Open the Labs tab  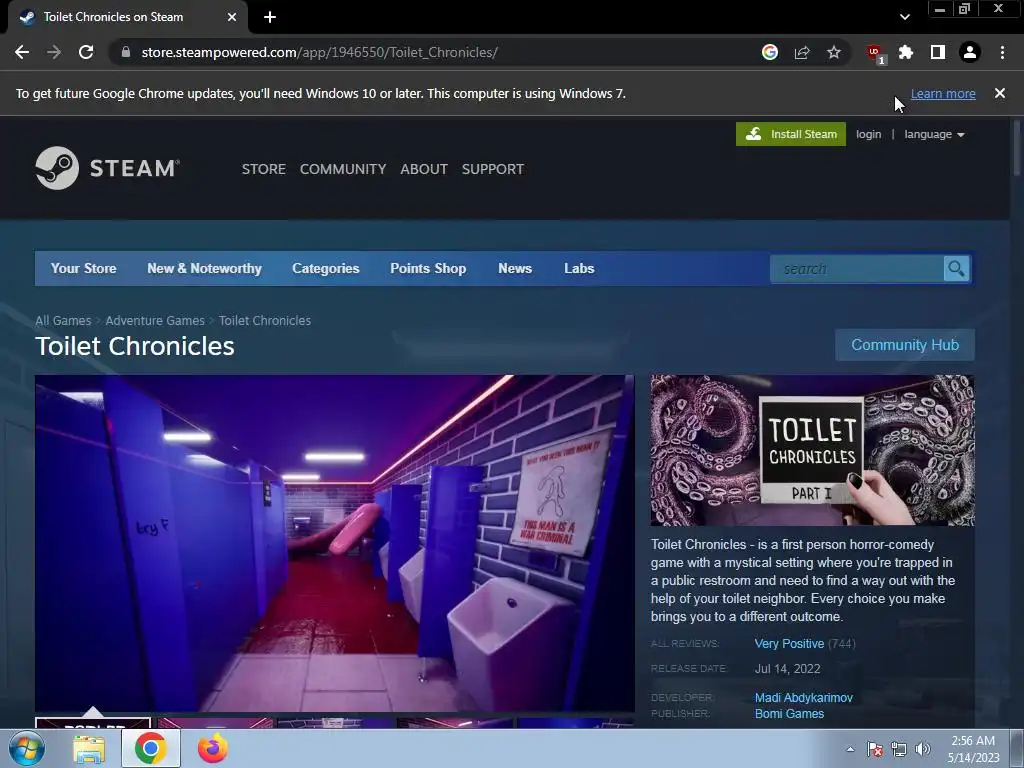[579, 268]
